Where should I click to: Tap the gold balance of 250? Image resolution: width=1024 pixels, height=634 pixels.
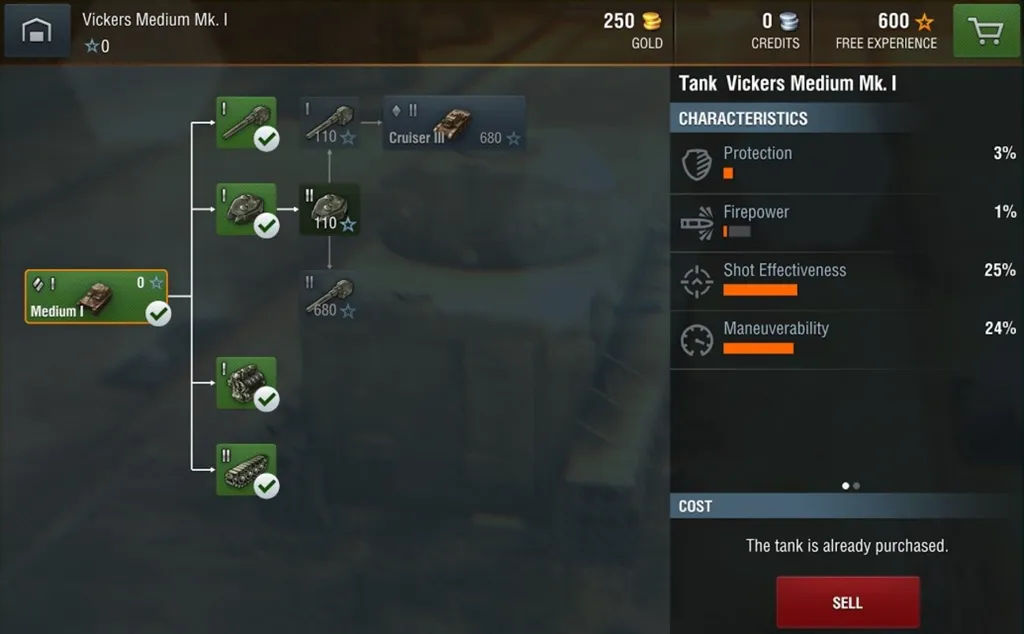632,30
